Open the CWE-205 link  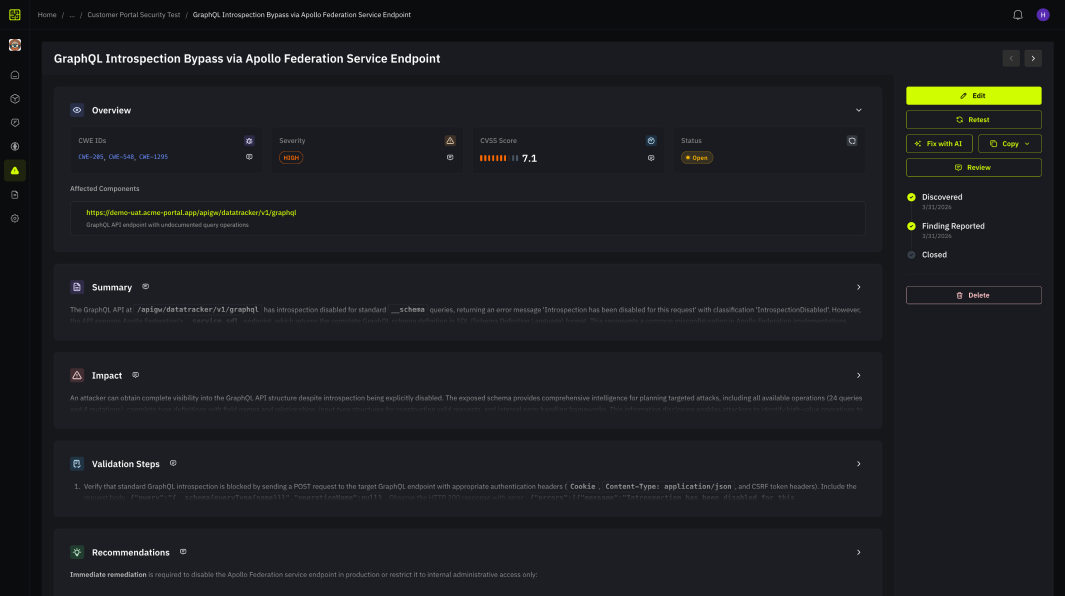[91, 157]
